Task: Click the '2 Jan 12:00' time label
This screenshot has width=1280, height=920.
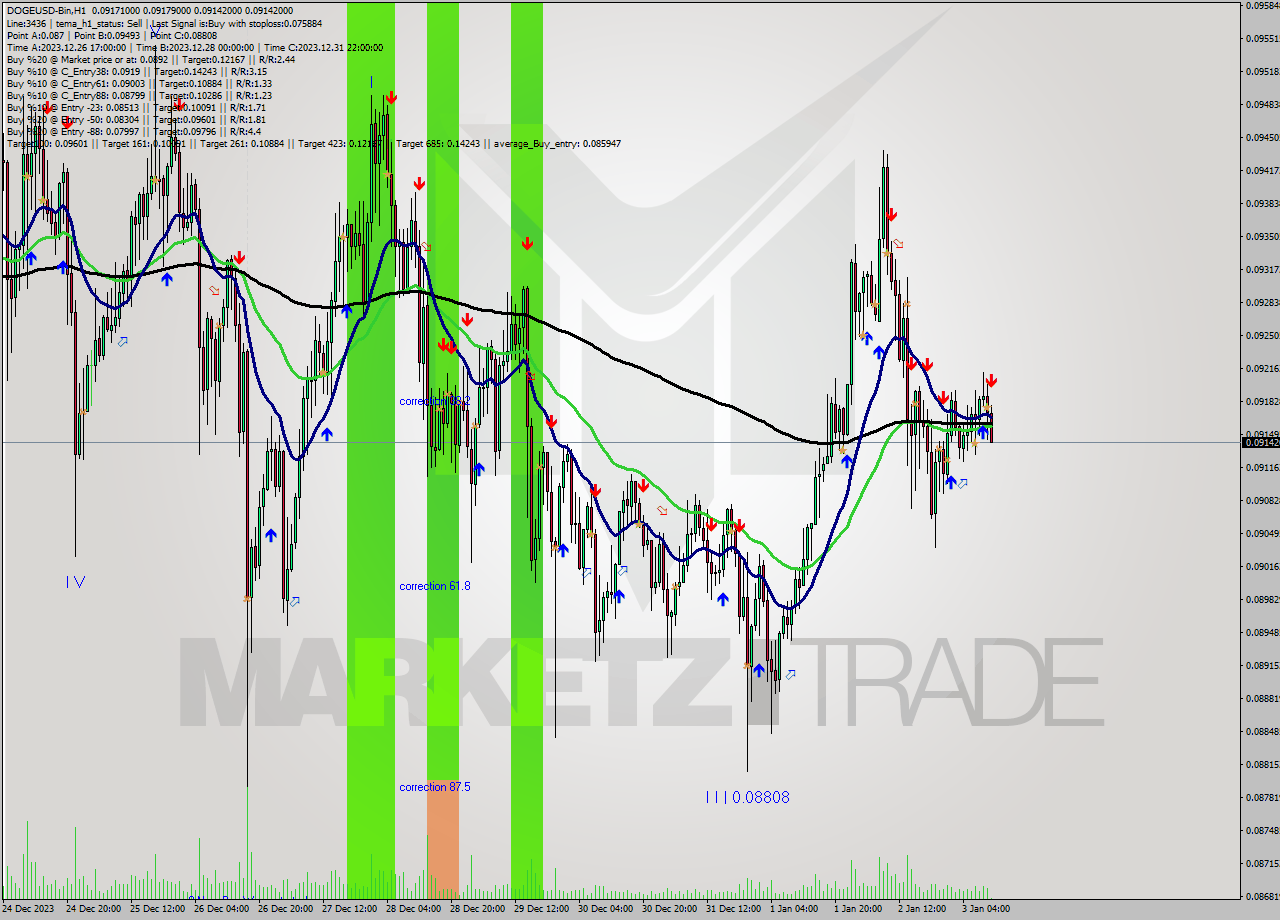Action: [923, 909]
